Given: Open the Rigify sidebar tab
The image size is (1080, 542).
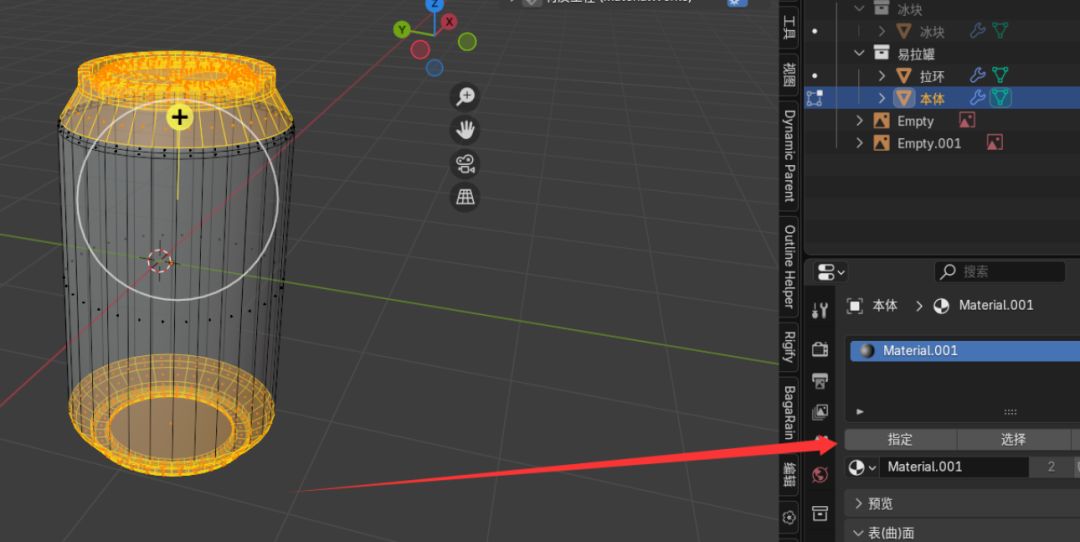Looking at the screenshot, I should 789,346.
